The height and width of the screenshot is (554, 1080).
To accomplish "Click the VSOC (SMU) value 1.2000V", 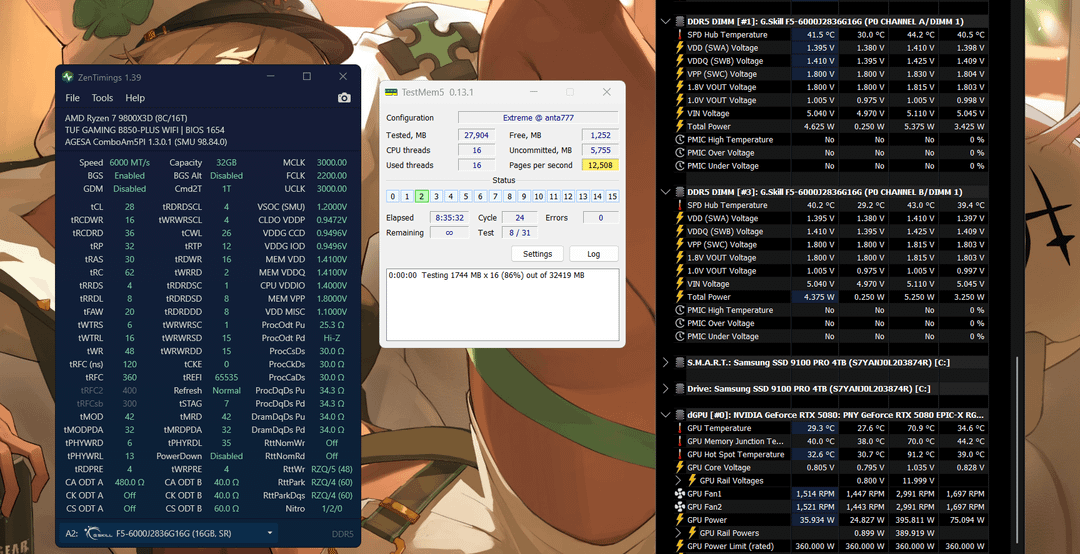I will (x=332, y=207).
